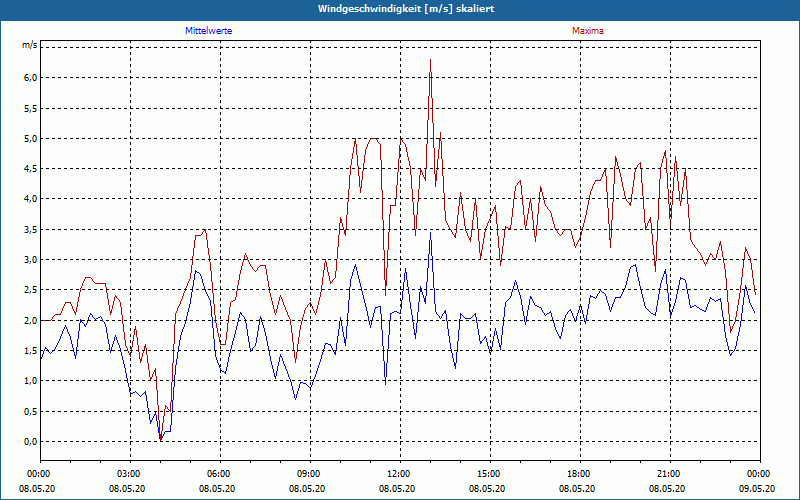
Task: Click the '1,0' y-axis value
Action: click(31, 381)
